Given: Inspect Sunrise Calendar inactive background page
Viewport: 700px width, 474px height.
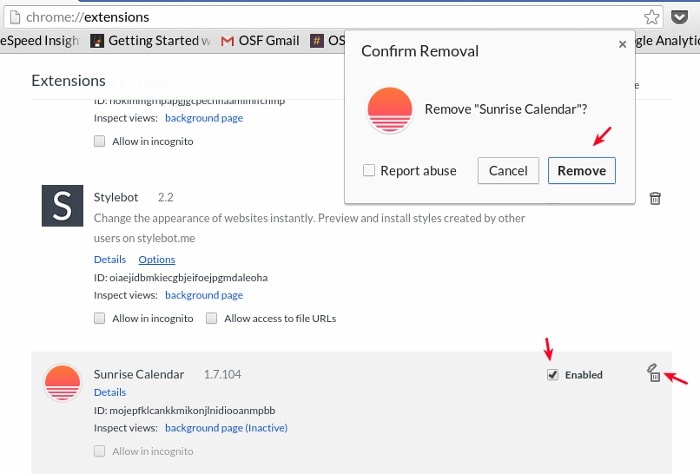Looking at the screenshot, I should pos(226,428).
